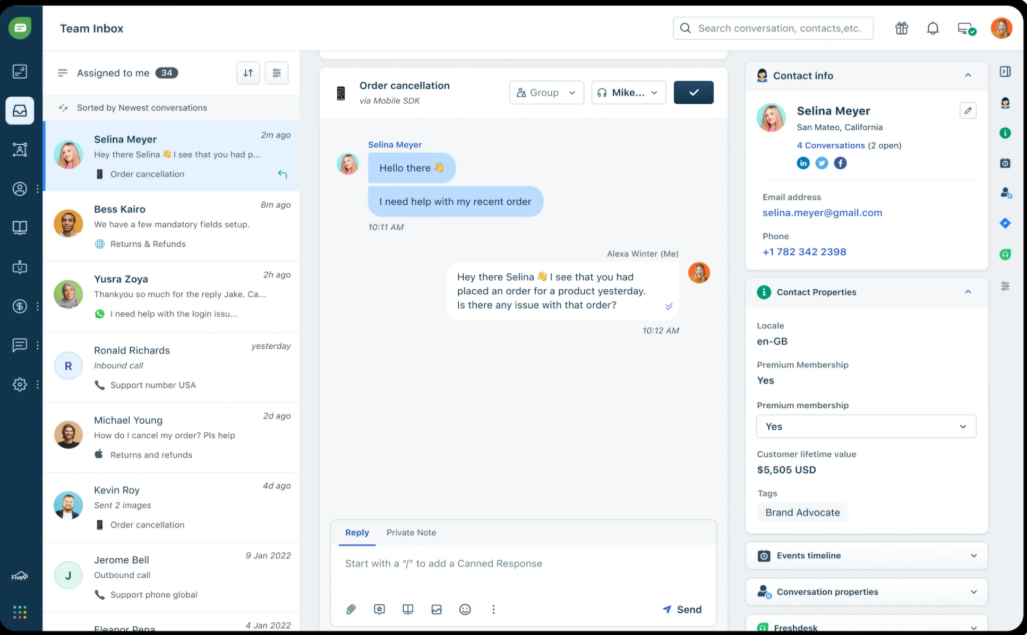Click the conversation filter icon
Viewport: 1027px width, 635px height.
pyautogui.click(x=277, y=73)
